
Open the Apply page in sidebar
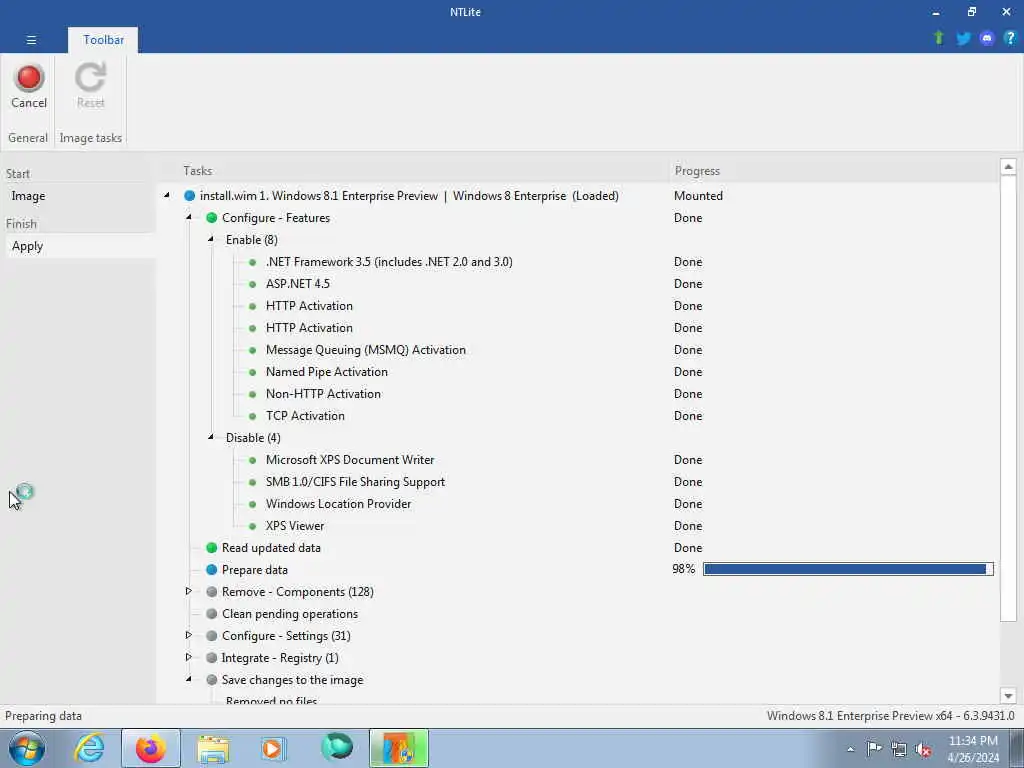[80, 246]
